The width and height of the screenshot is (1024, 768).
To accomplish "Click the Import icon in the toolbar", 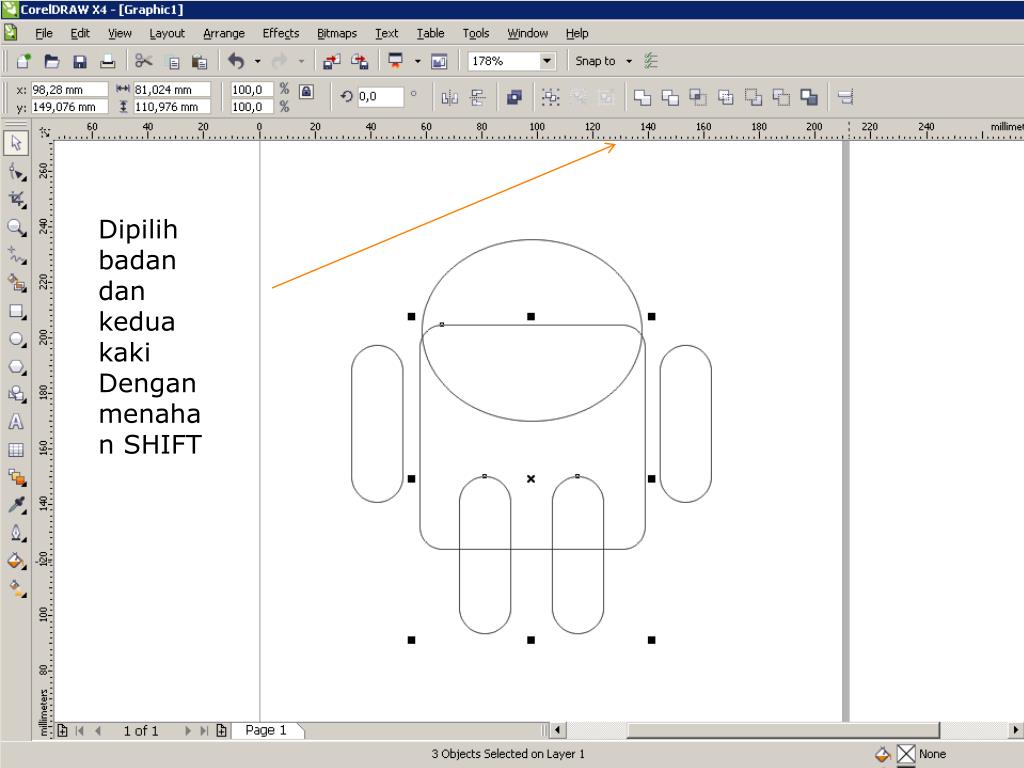I will [332, 61].
